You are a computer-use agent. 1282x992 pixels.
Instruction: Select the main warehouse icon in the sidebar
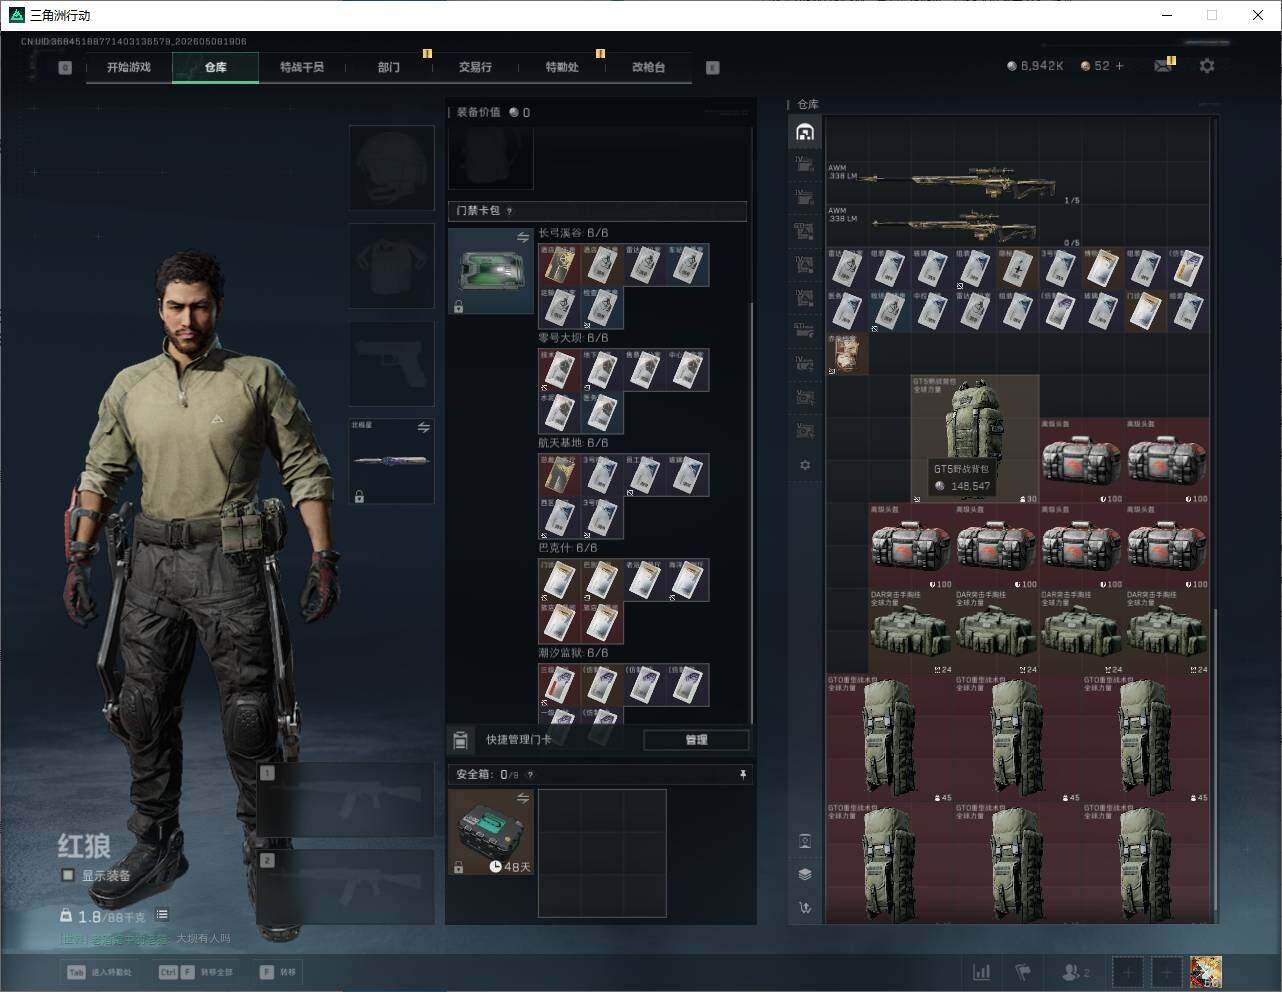[x=805, y=132]
